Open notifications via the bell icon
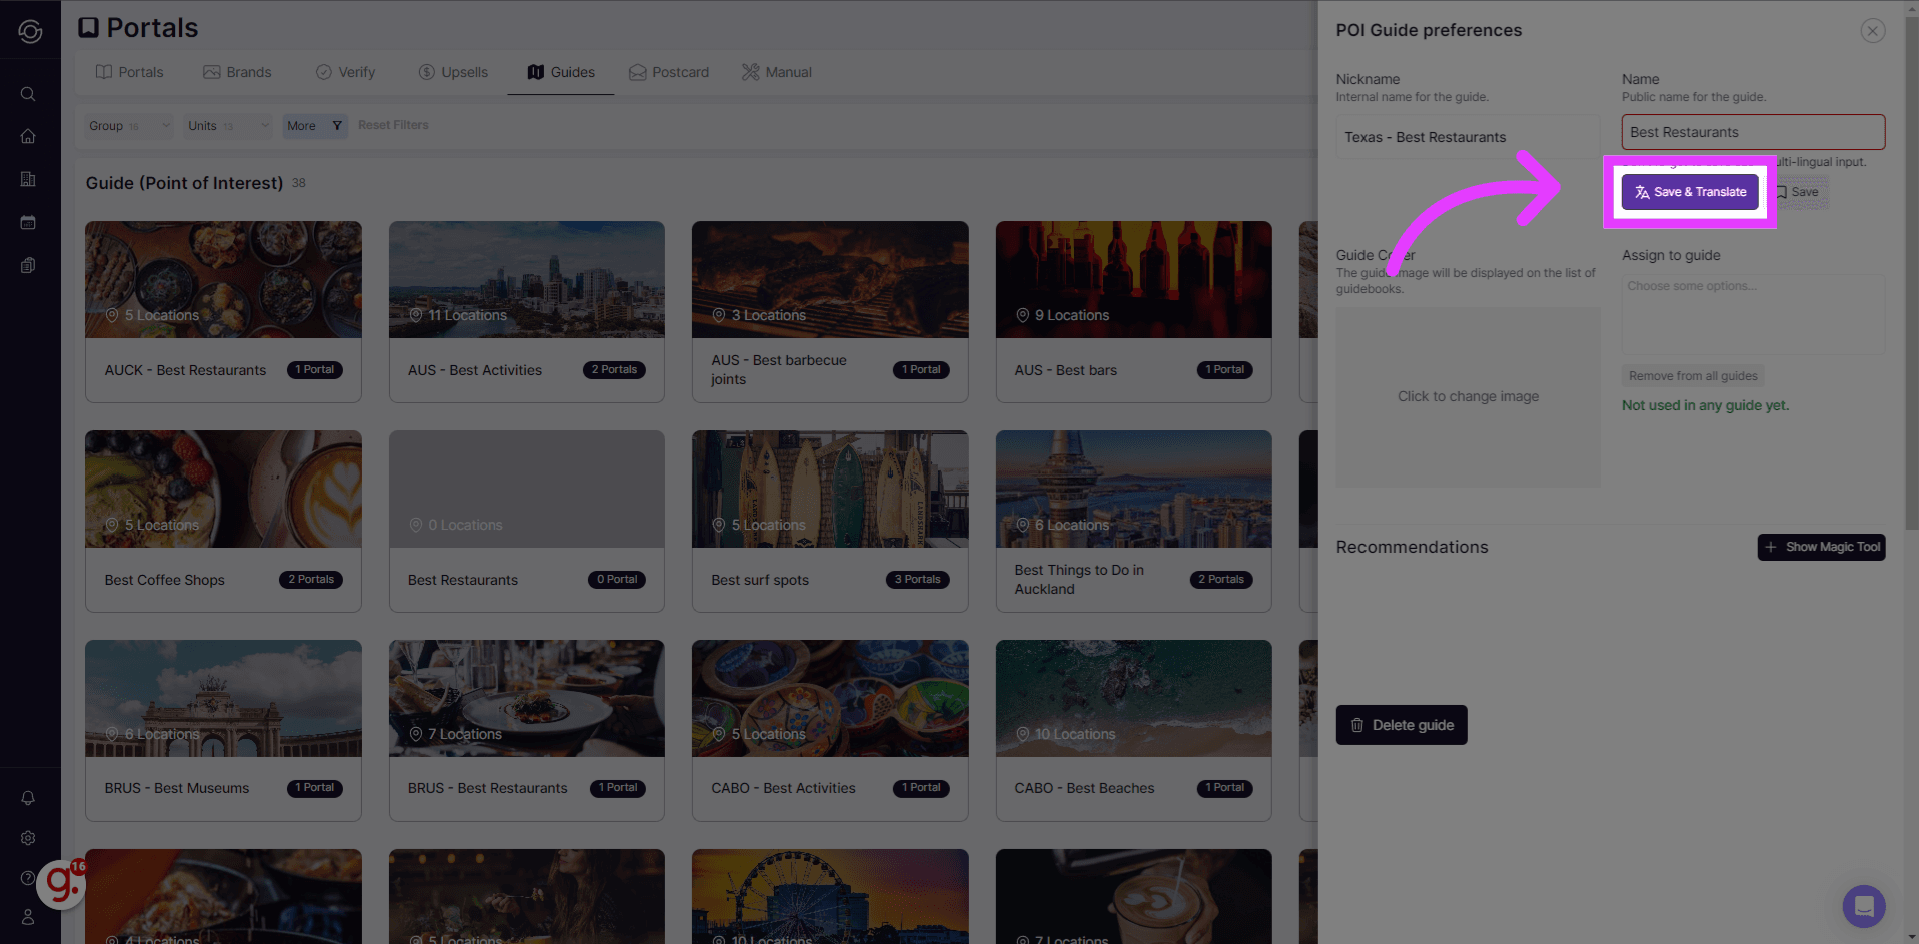Screen dimensions: 1919x944 tap(27, 797)
